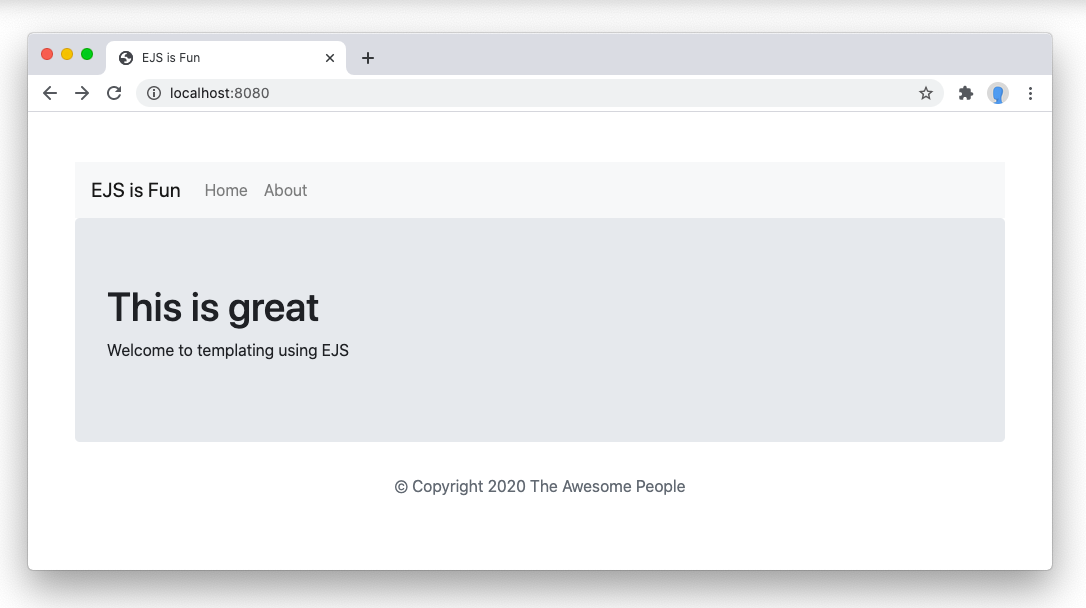Click the browser forward arrow
1086x608 pixels.
tap(82, 93)
